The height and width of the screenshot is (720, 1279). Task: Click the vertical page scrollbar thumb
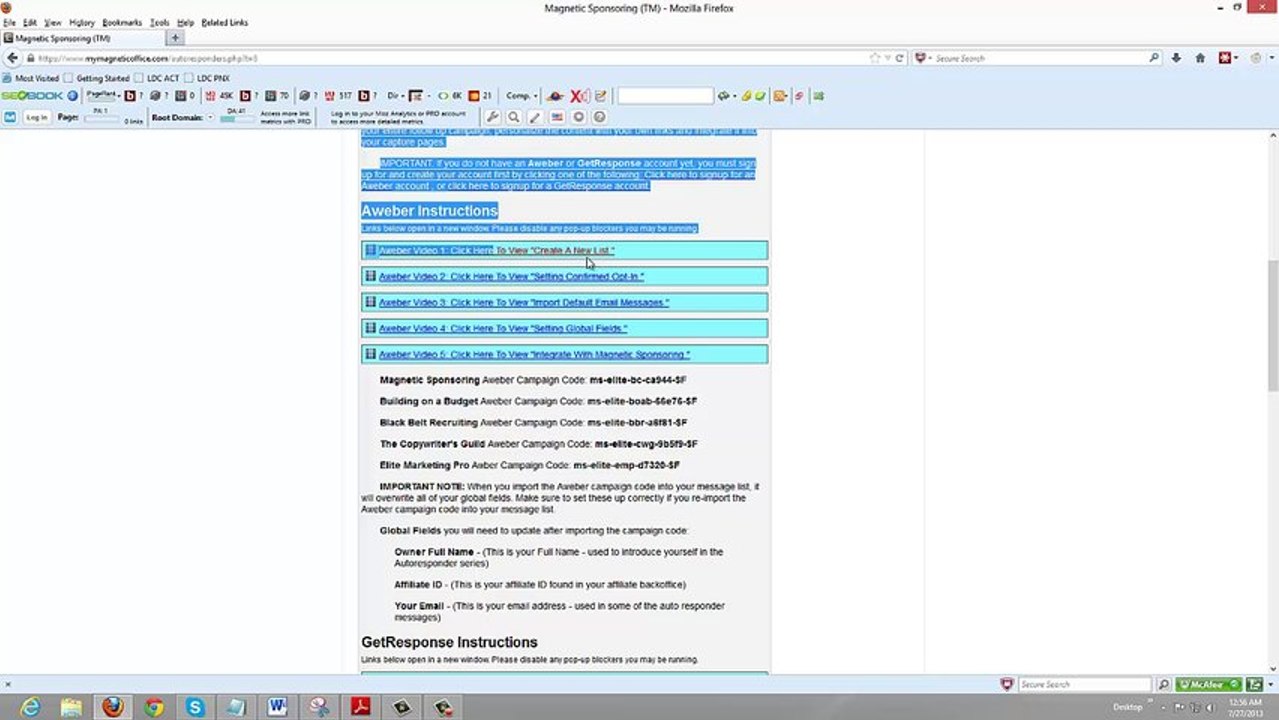point(1273,324)
